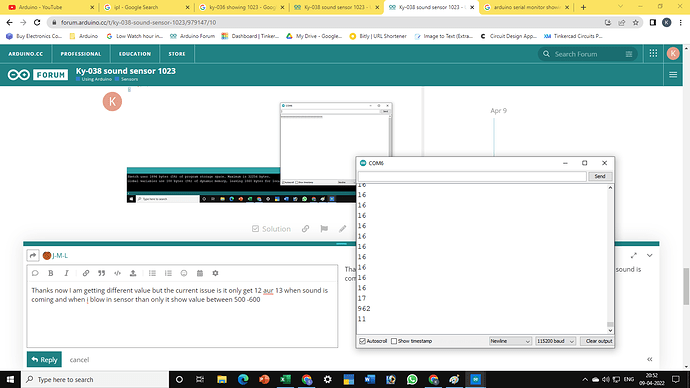This screenshot has width=690, height=388.
Task: Open the Newline line ending dropdown
Action: click(510, 341)
